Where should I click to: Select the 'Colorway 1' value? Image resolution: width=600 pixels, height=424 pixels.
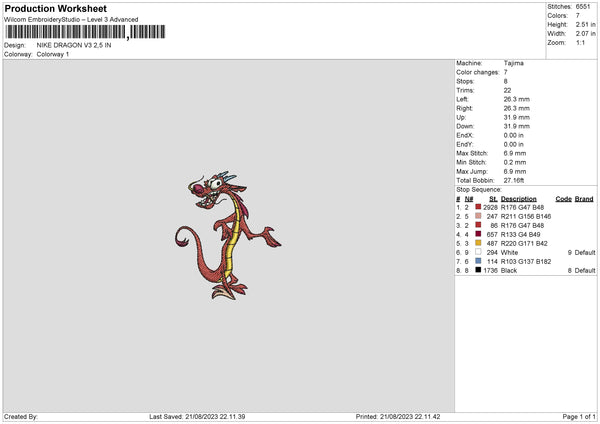tap(53, 54)
